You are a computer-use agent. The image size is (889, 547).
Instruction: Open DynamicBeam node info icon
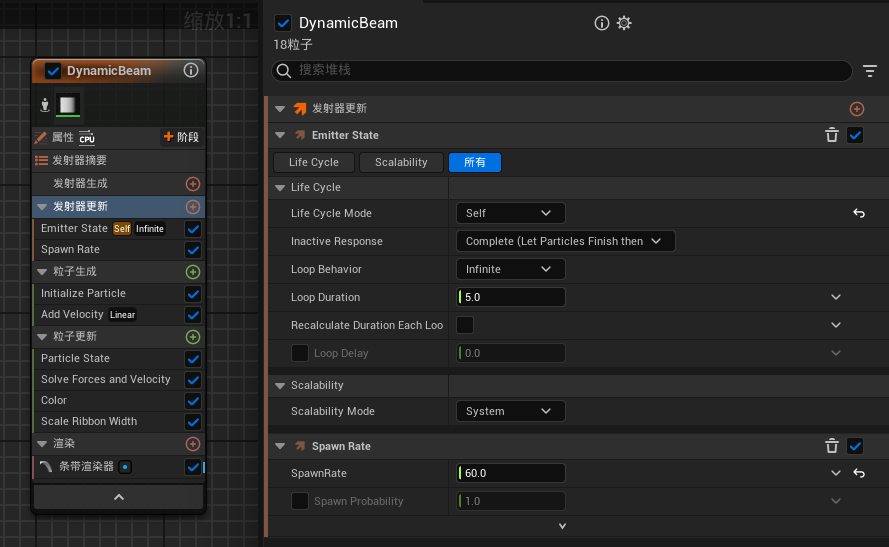[x=191, y=70]
